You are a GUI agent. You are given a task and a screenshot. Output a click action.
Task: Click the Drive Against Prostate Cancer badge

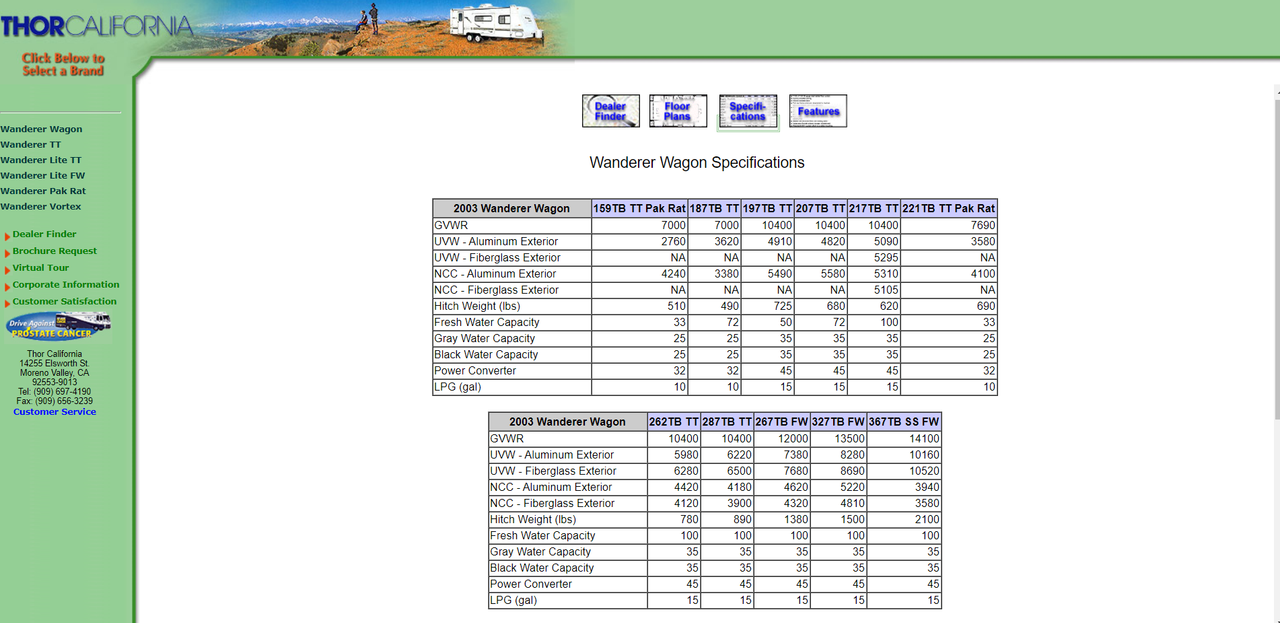pyautogui.click(x=58, y=326)
